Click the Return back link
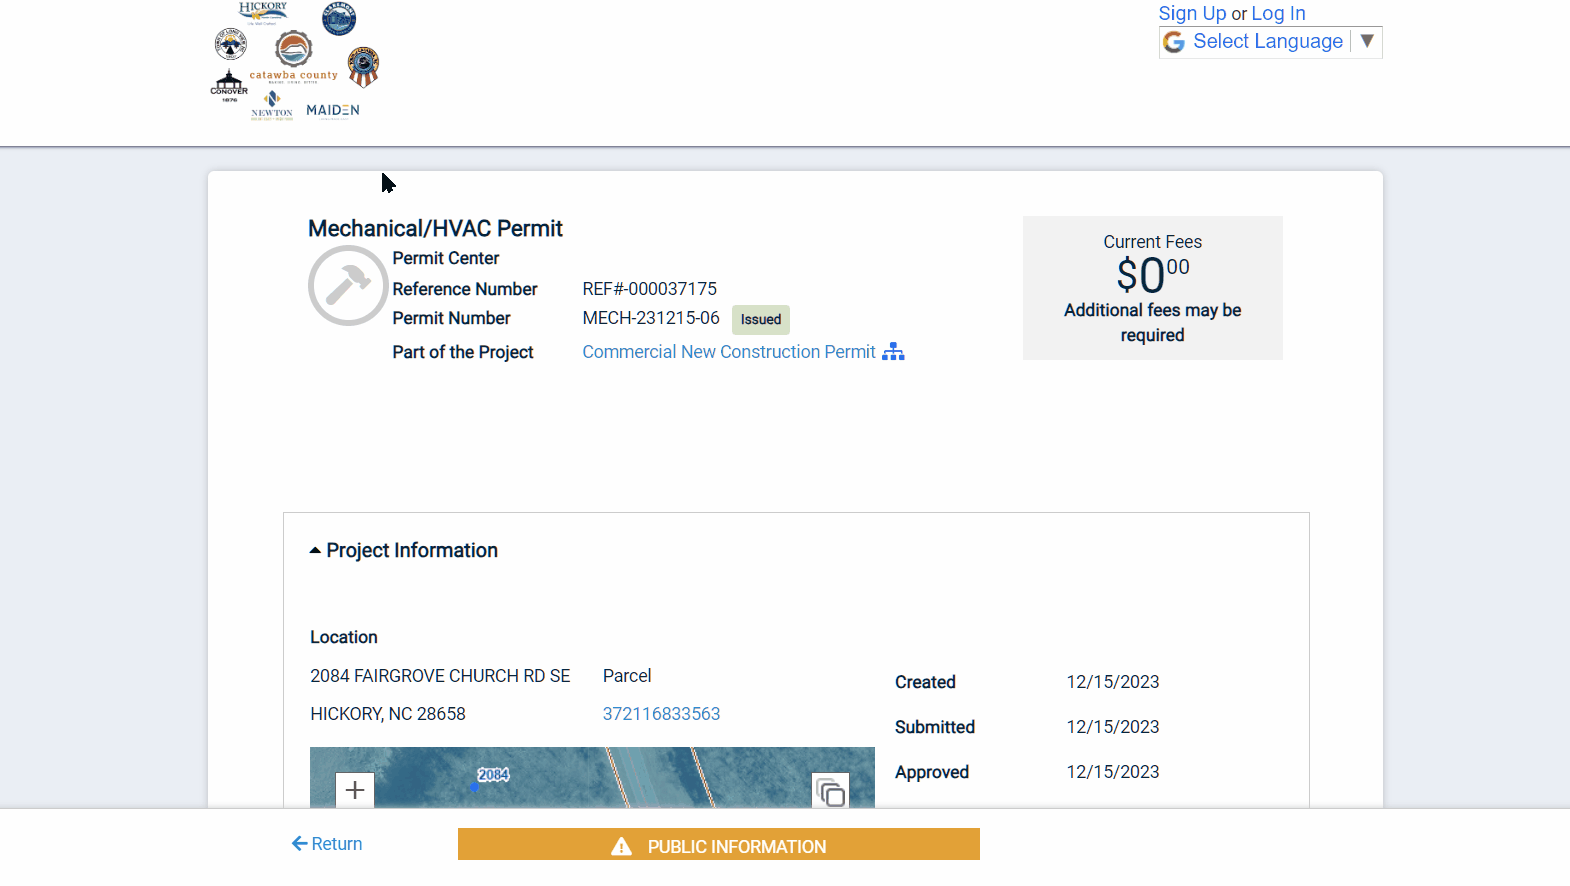The width and height of the screenshot is (1570, 886). pyautogui.click(x=327, y=844)
